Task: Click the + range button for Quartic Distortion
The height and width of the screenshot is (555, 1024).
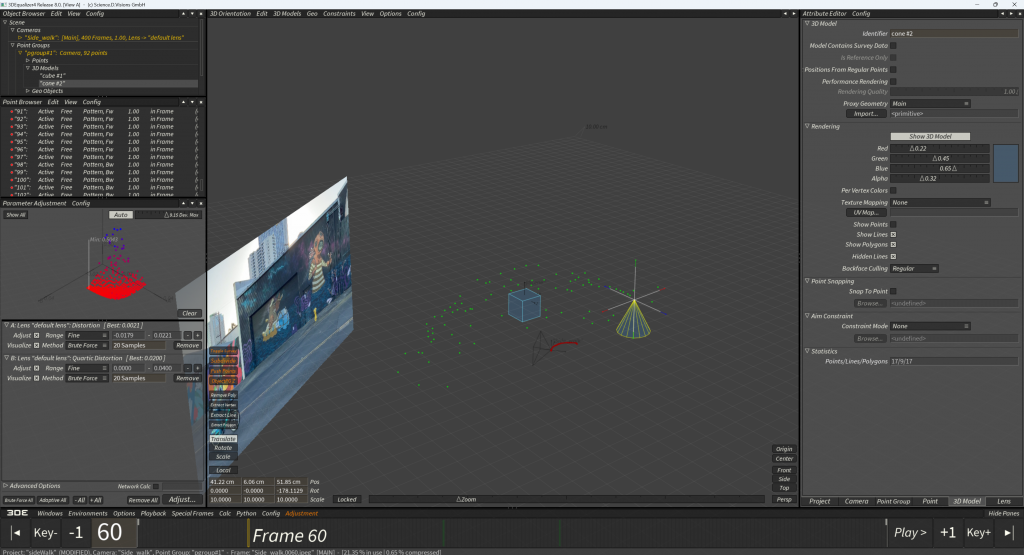Action: tap(197, 368)
